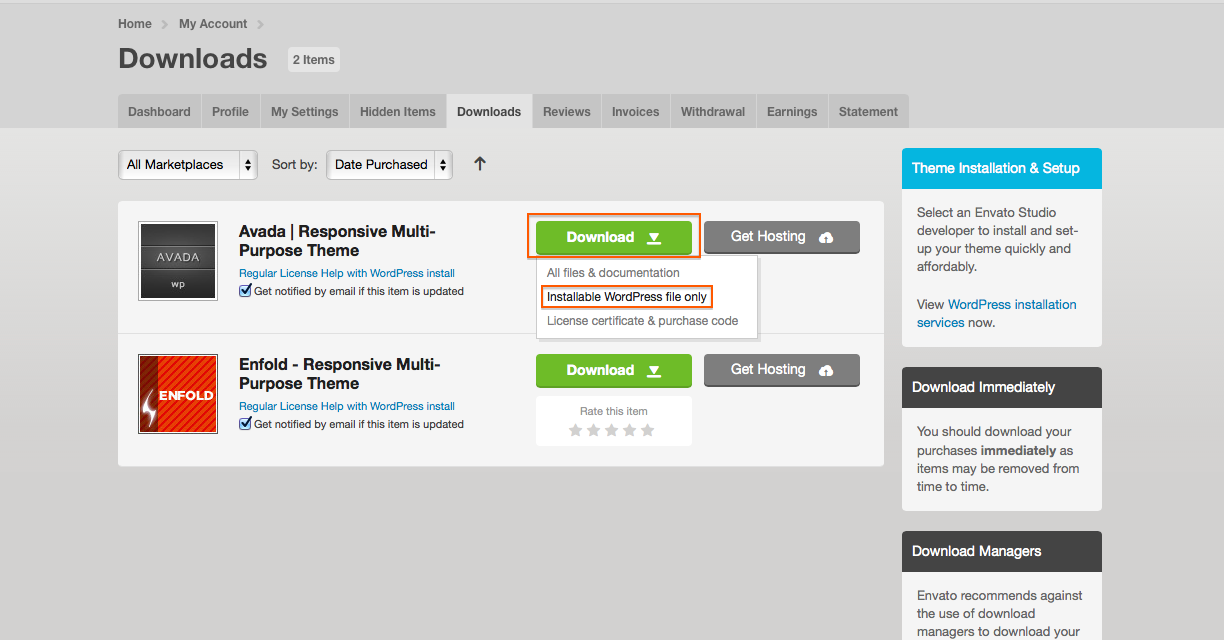This screenshot has height=640, width=1224.
Task: Uncheck Enfold email update notification checkbox
Action: (x=245, y=424)
